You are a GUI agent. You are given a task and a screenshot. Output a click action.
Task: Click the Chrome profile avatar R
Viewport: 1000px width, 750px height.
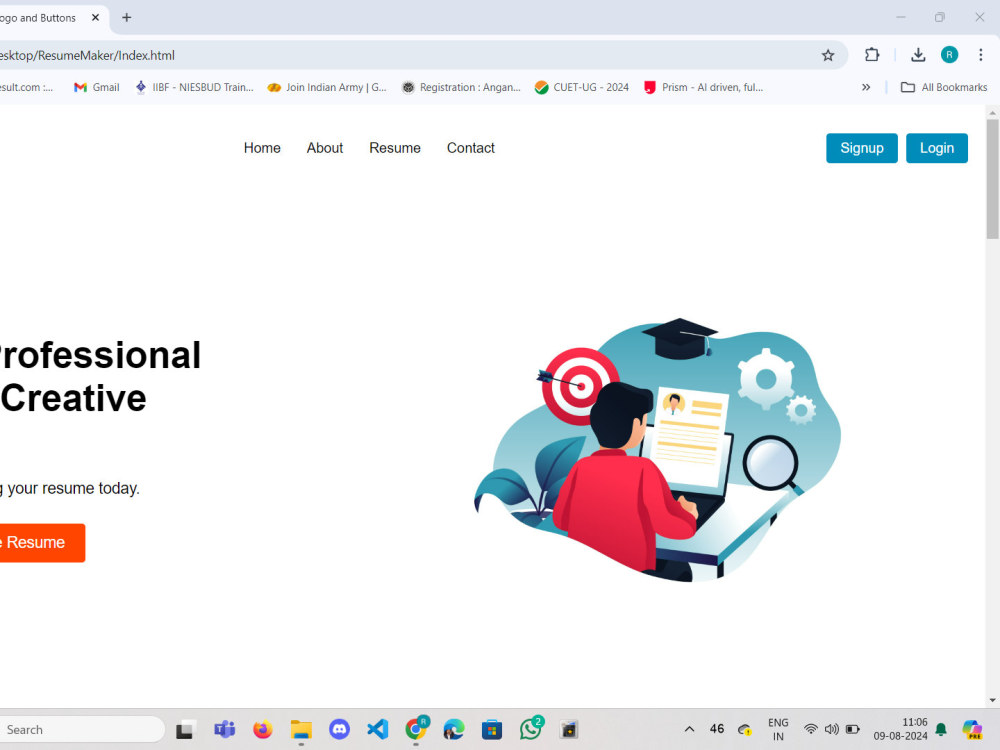(x=949, y=55)
